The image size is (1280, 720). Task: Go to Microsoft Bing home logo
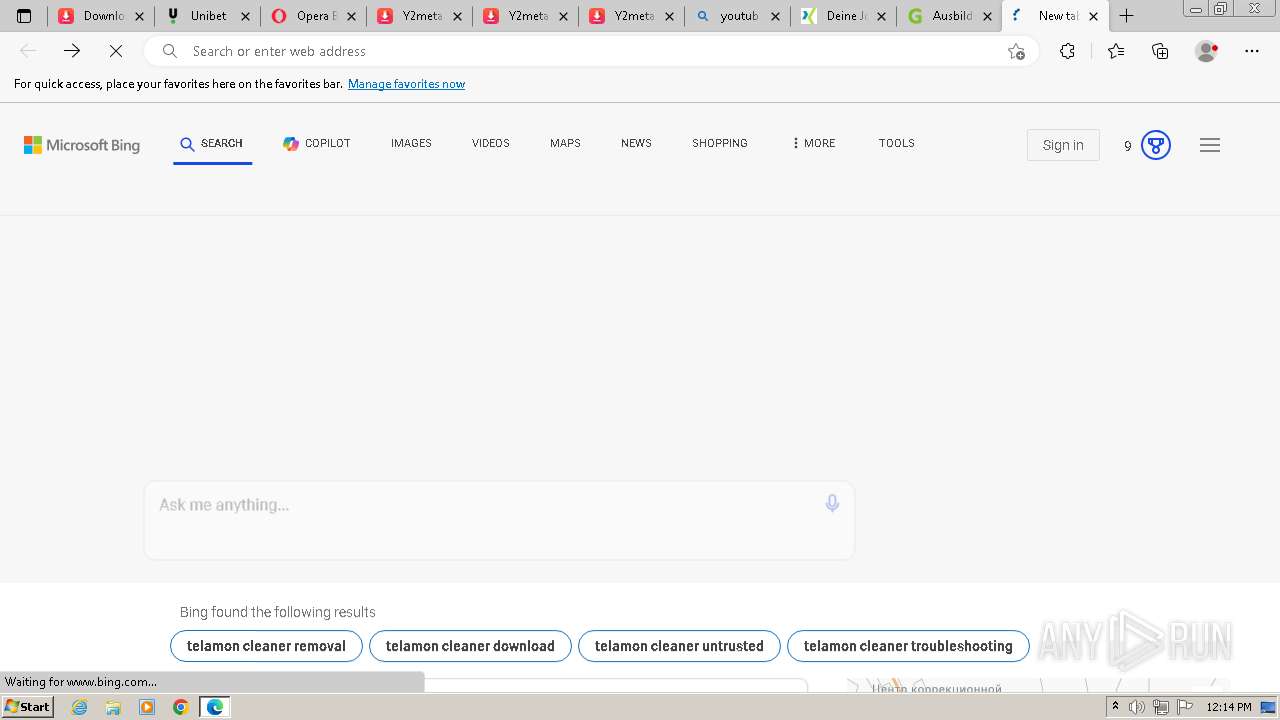(x=82, y=145)
